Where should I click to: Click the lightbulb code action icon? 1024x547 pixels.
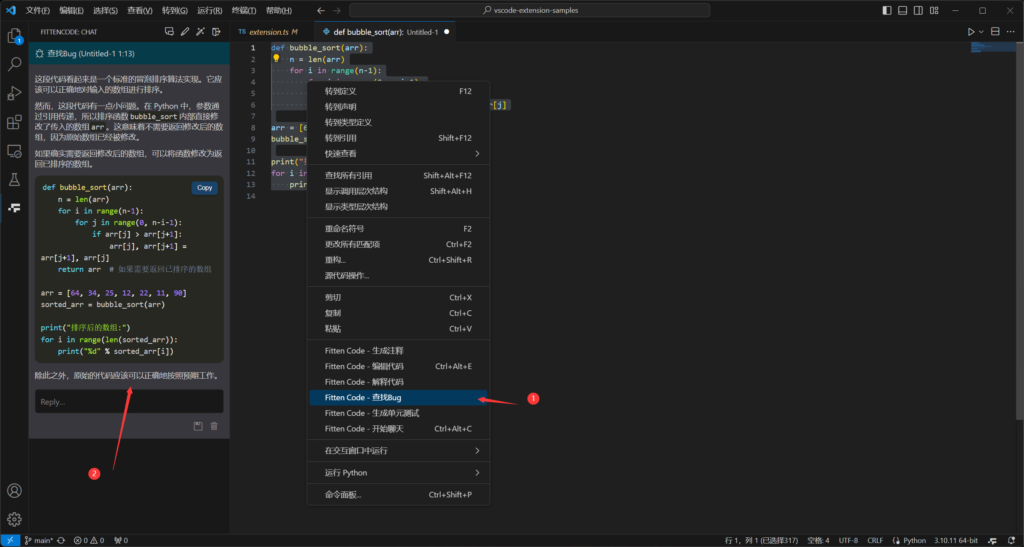pyautogui.click(x=277, y=59)
